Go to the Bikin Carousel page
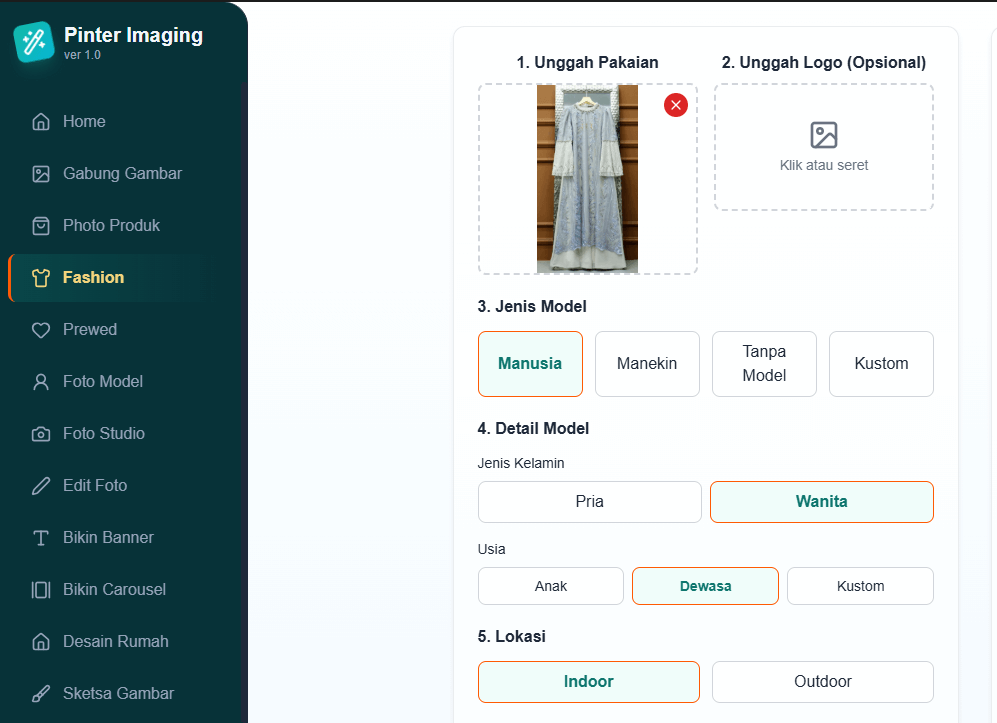Viewport: 997px width, 723px height. click(x=114, y=590)
